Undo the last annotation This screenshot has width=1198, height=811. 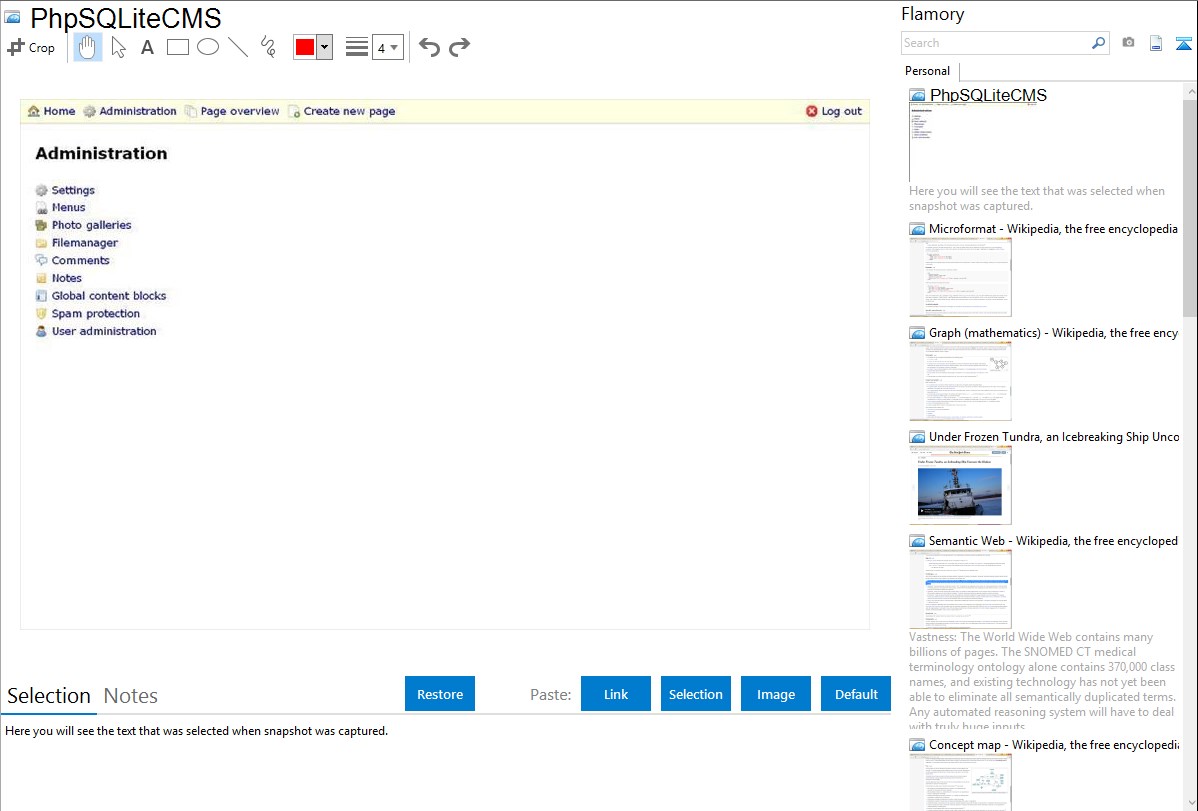pyautogui.click(x=429, y=47)
